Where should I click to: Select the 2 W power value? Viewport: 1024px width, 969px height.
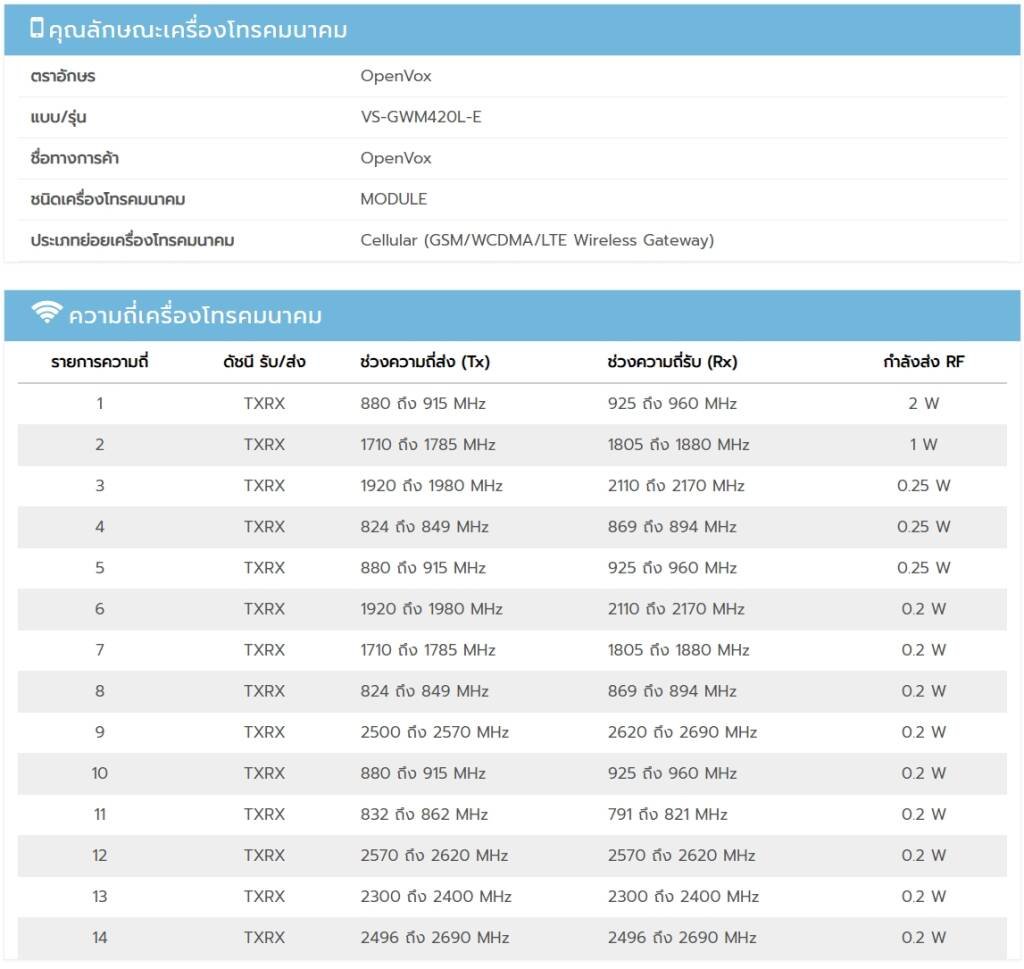pyautogui.click(x=923, y=404)
